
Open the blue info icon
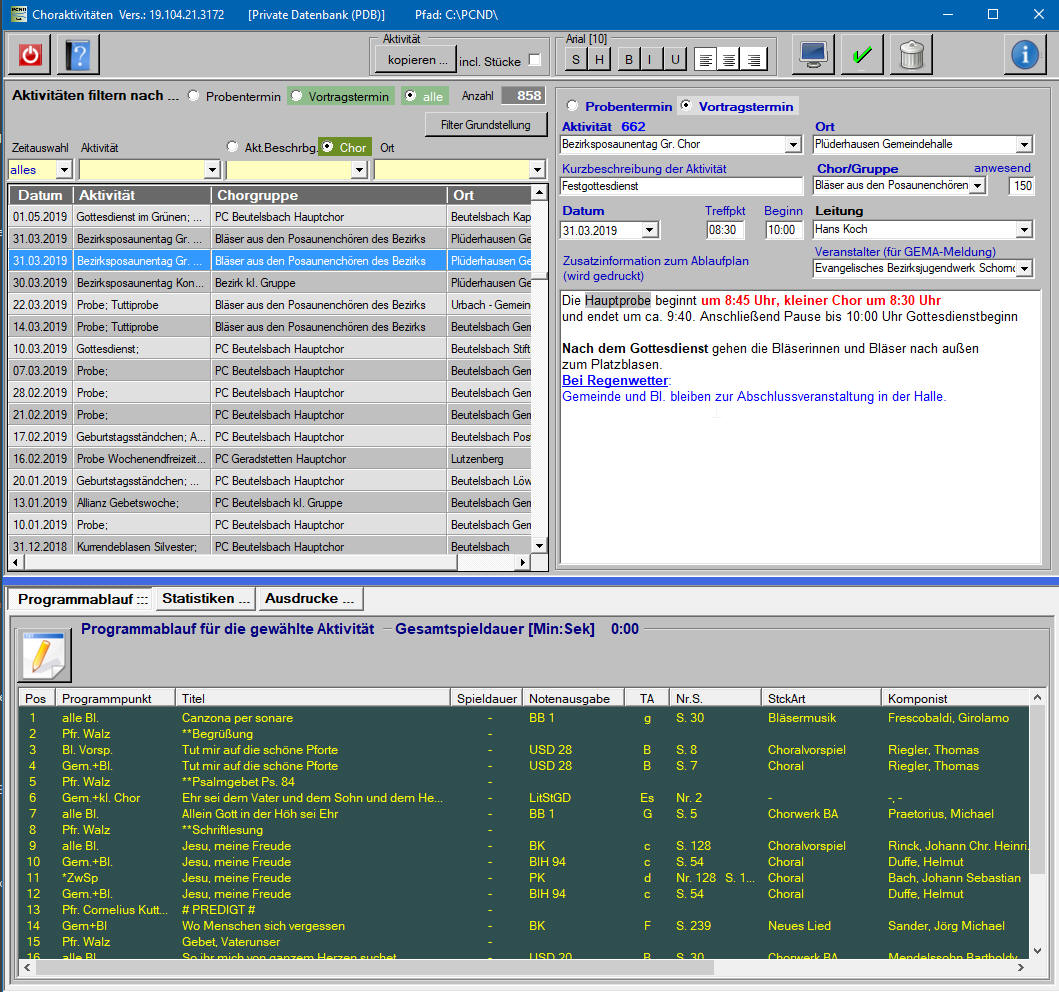pyautogui.click(x=1025, y=55)
